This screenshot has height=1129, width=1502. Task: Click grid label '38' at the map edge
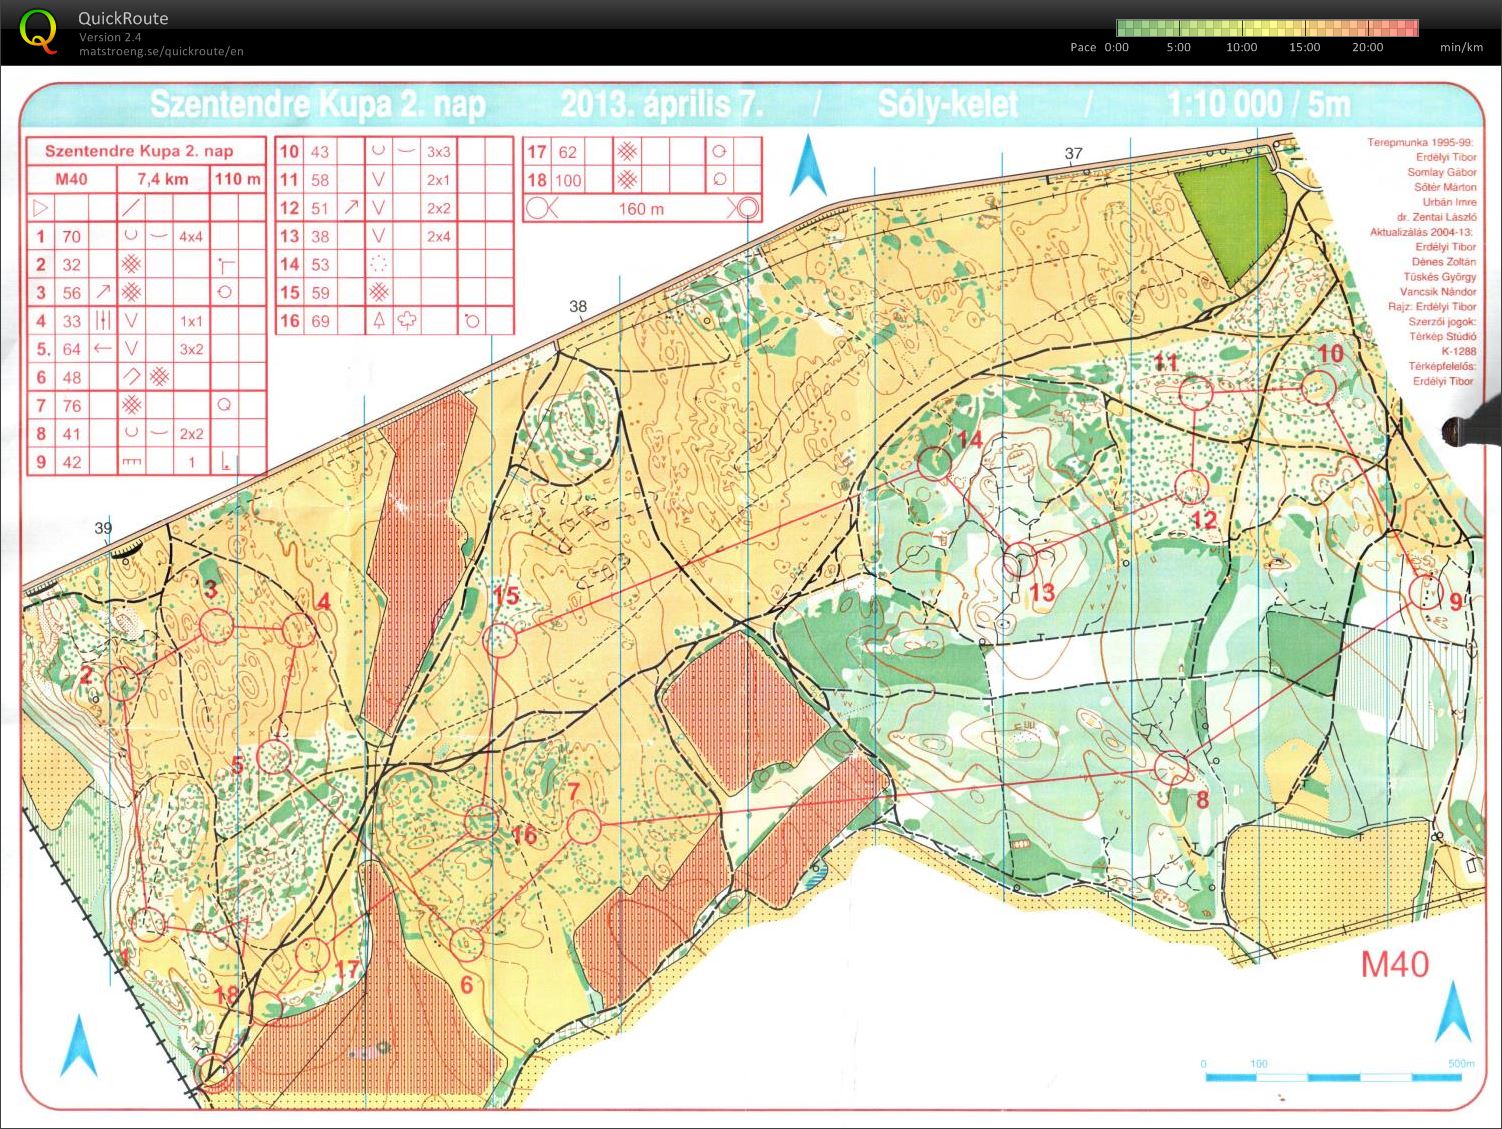point(578,306)
